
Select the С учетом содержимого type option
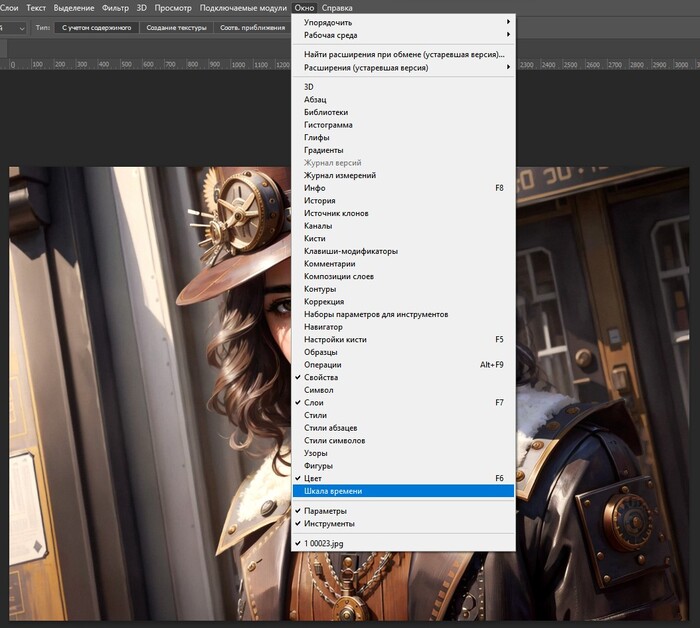pos(96,28)
